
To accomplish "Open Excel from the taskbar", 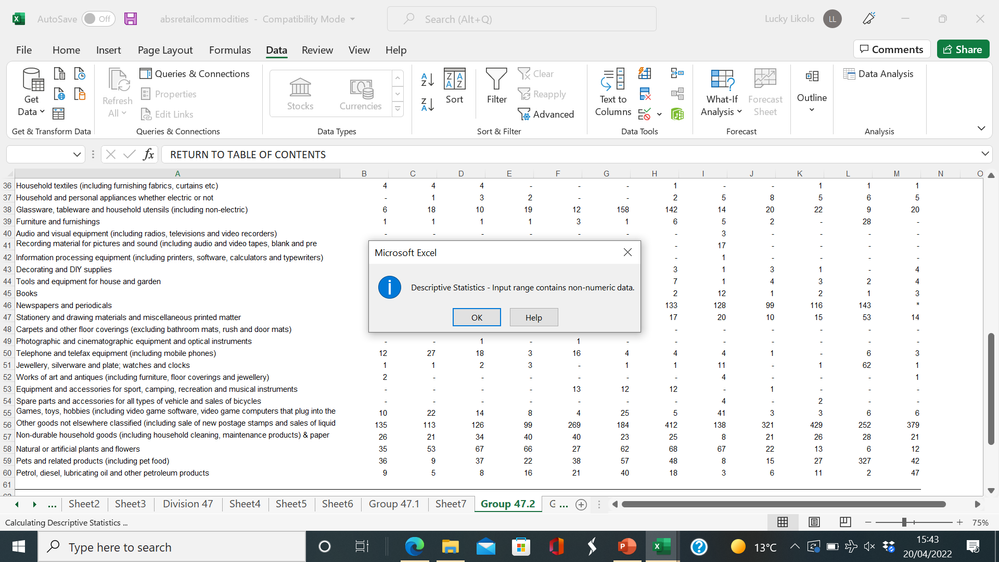I will (x=661, y=547).
